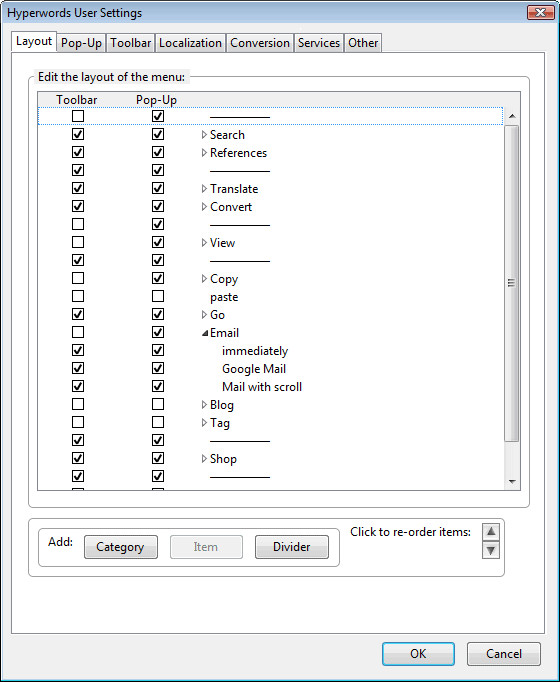Image resolution: width=560 pixels, height=682 pixels.
Task: Expand the Copy category
Action: point(204,279)
